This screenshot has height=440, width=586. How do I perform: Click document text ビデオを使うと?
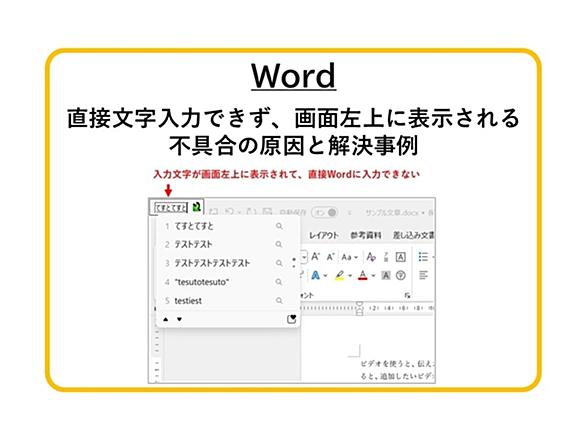(386, 363)
